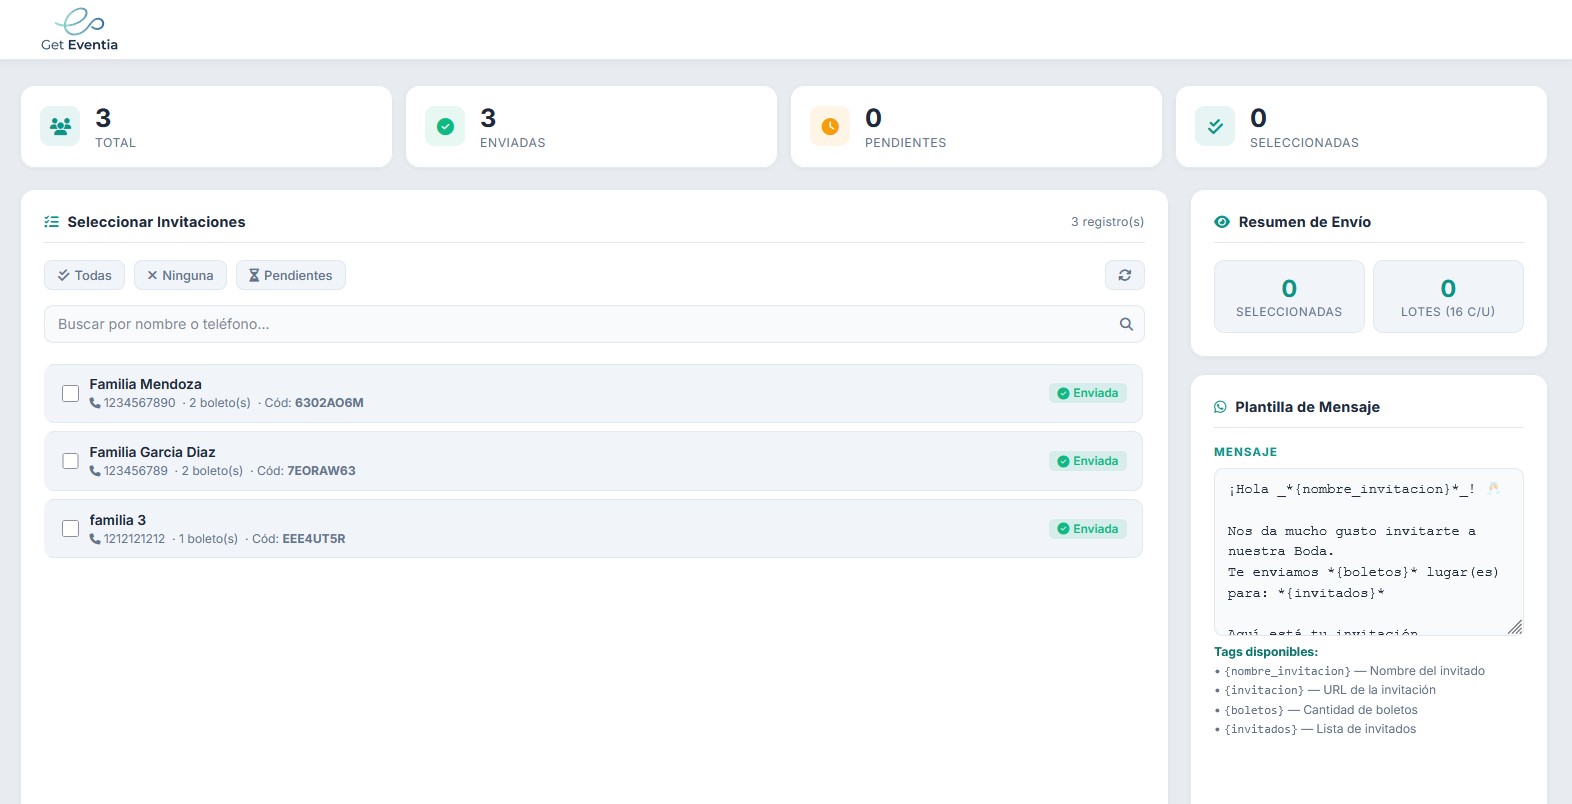
Task: Click the Resumen de Envío eye icon
Action: click(1222, 222)
